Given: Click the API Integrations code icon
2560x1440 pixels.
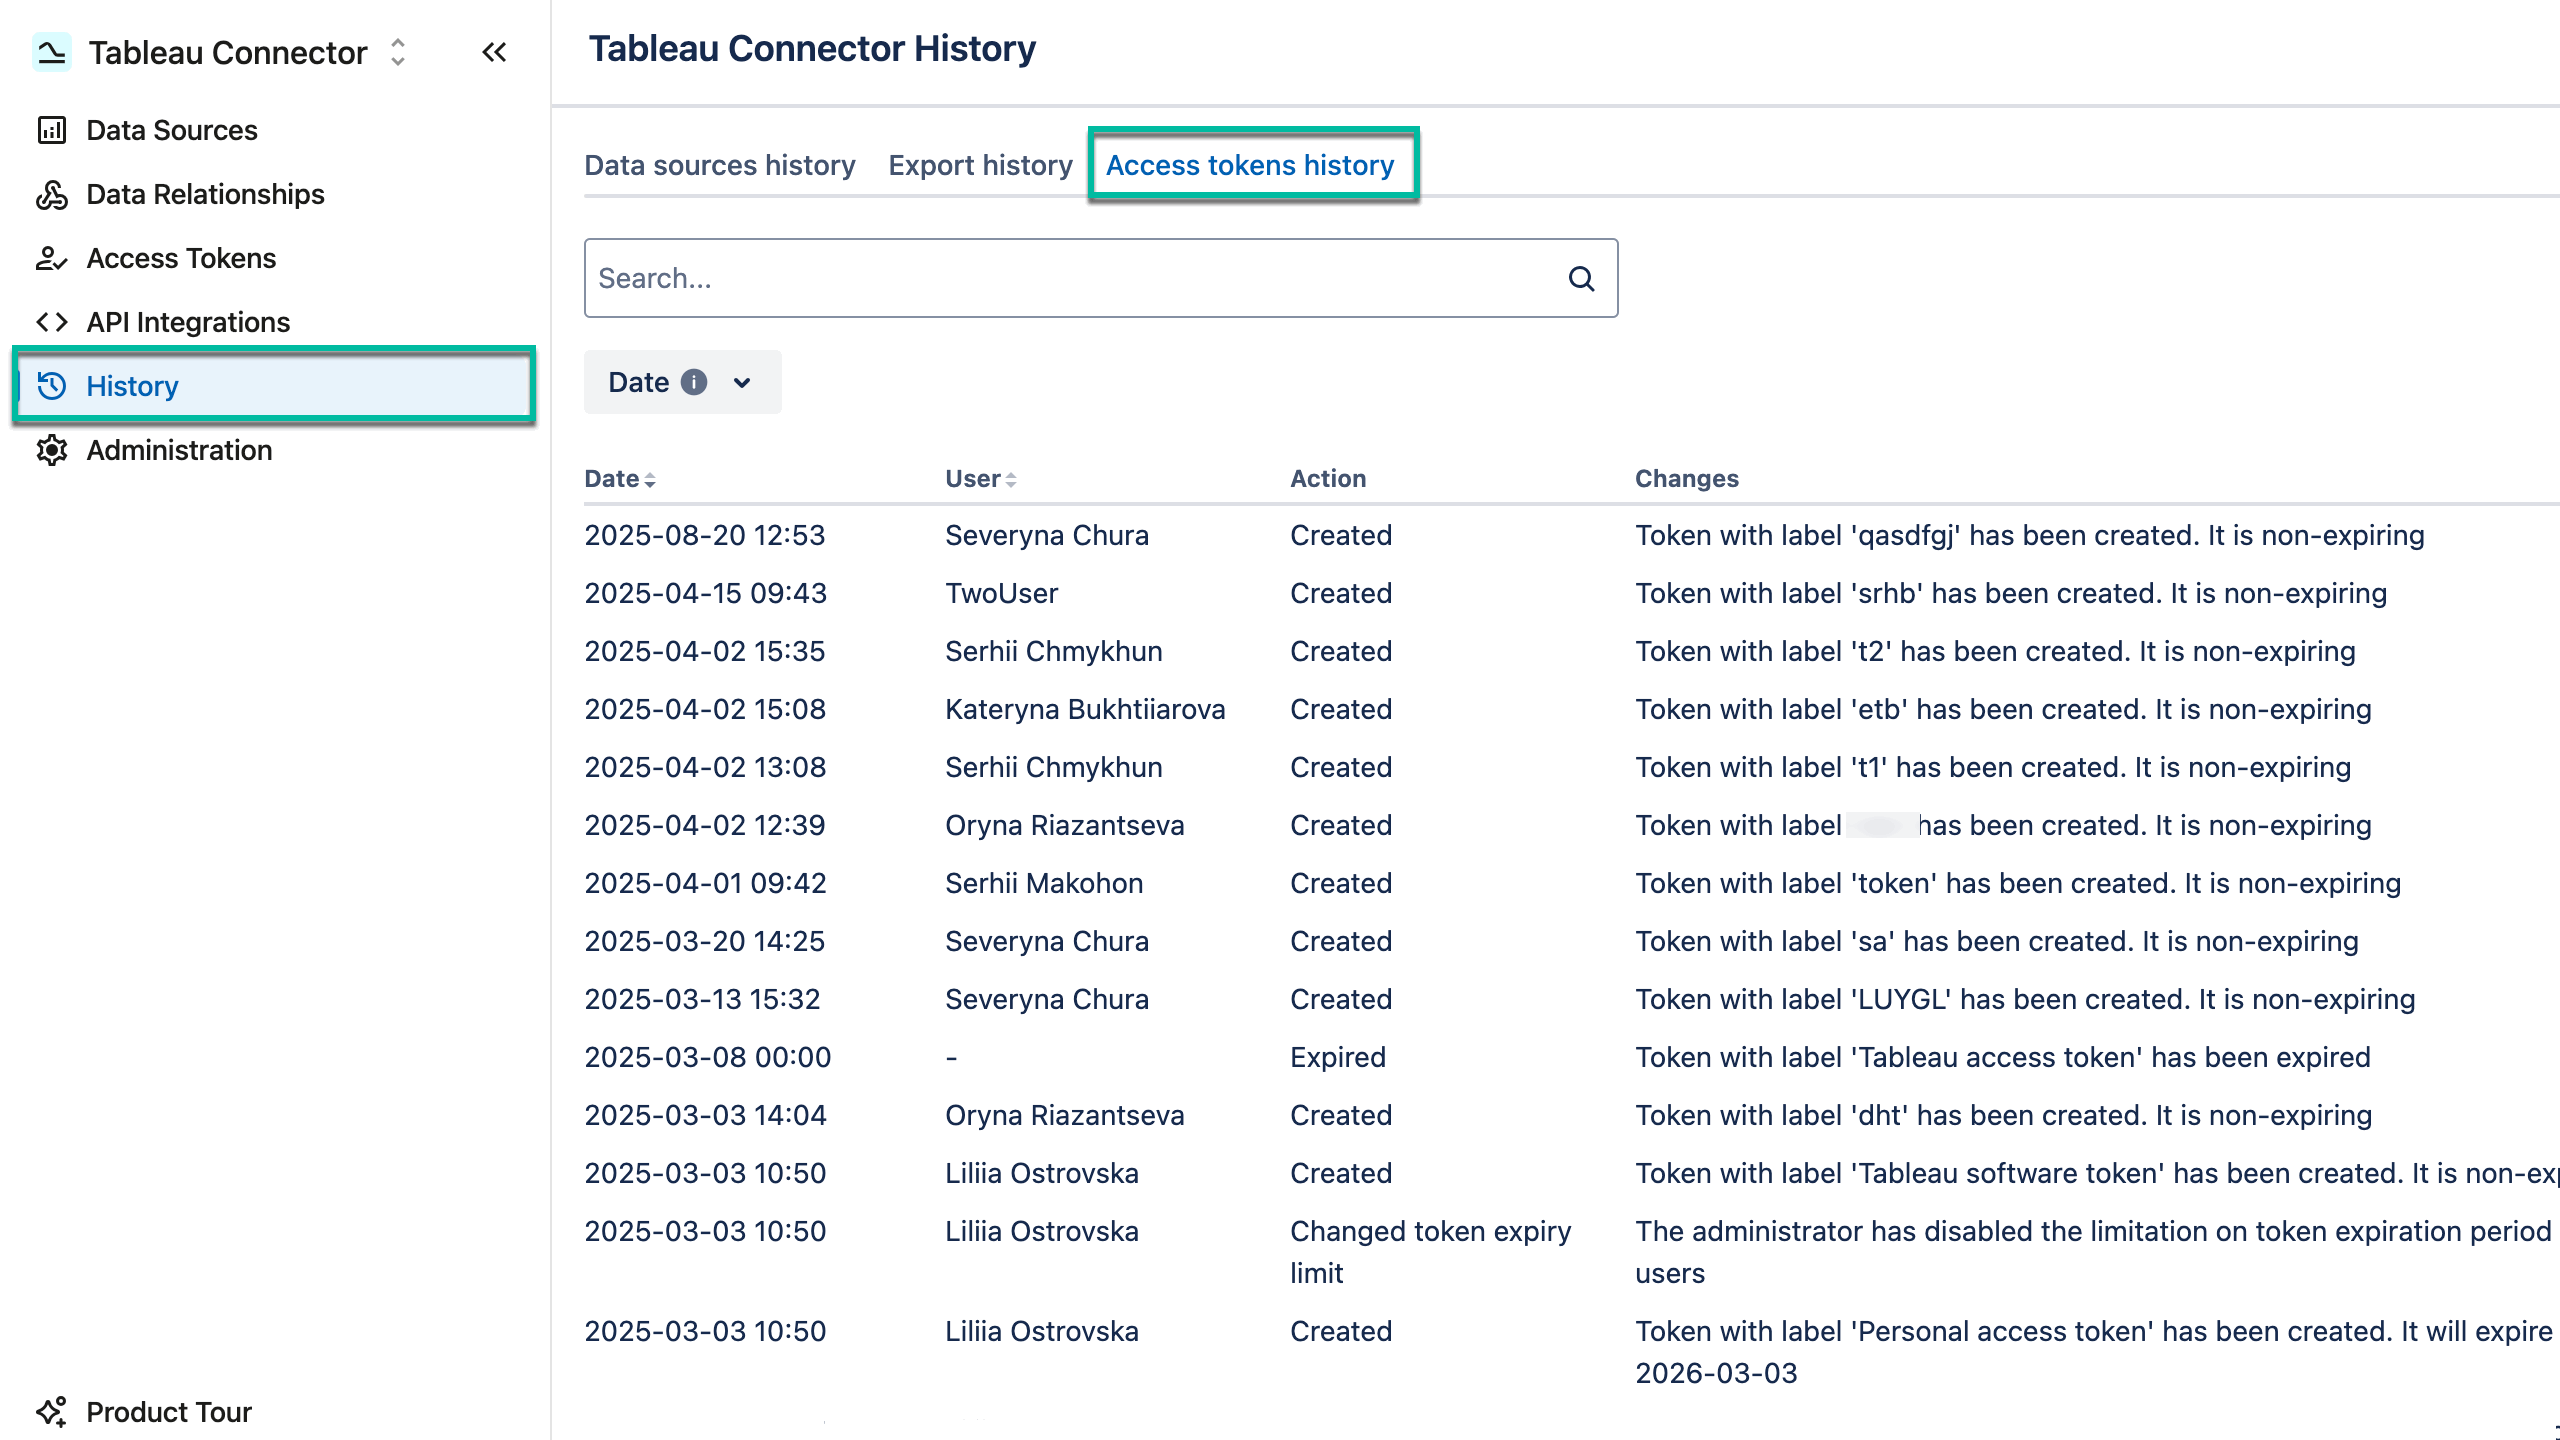Looking at the screenshot, I should pos(50,322).
